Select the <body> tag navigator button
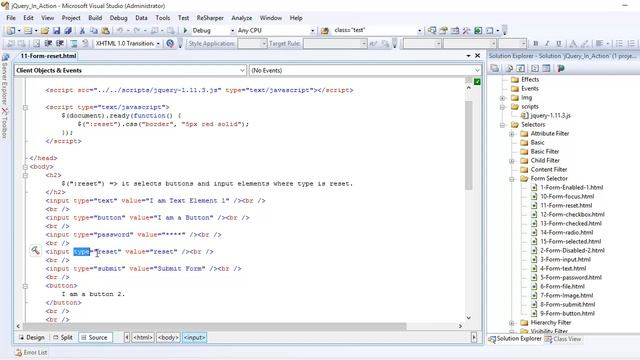The height and width of the screenshot is (360, 640). (x=168, y=338)
